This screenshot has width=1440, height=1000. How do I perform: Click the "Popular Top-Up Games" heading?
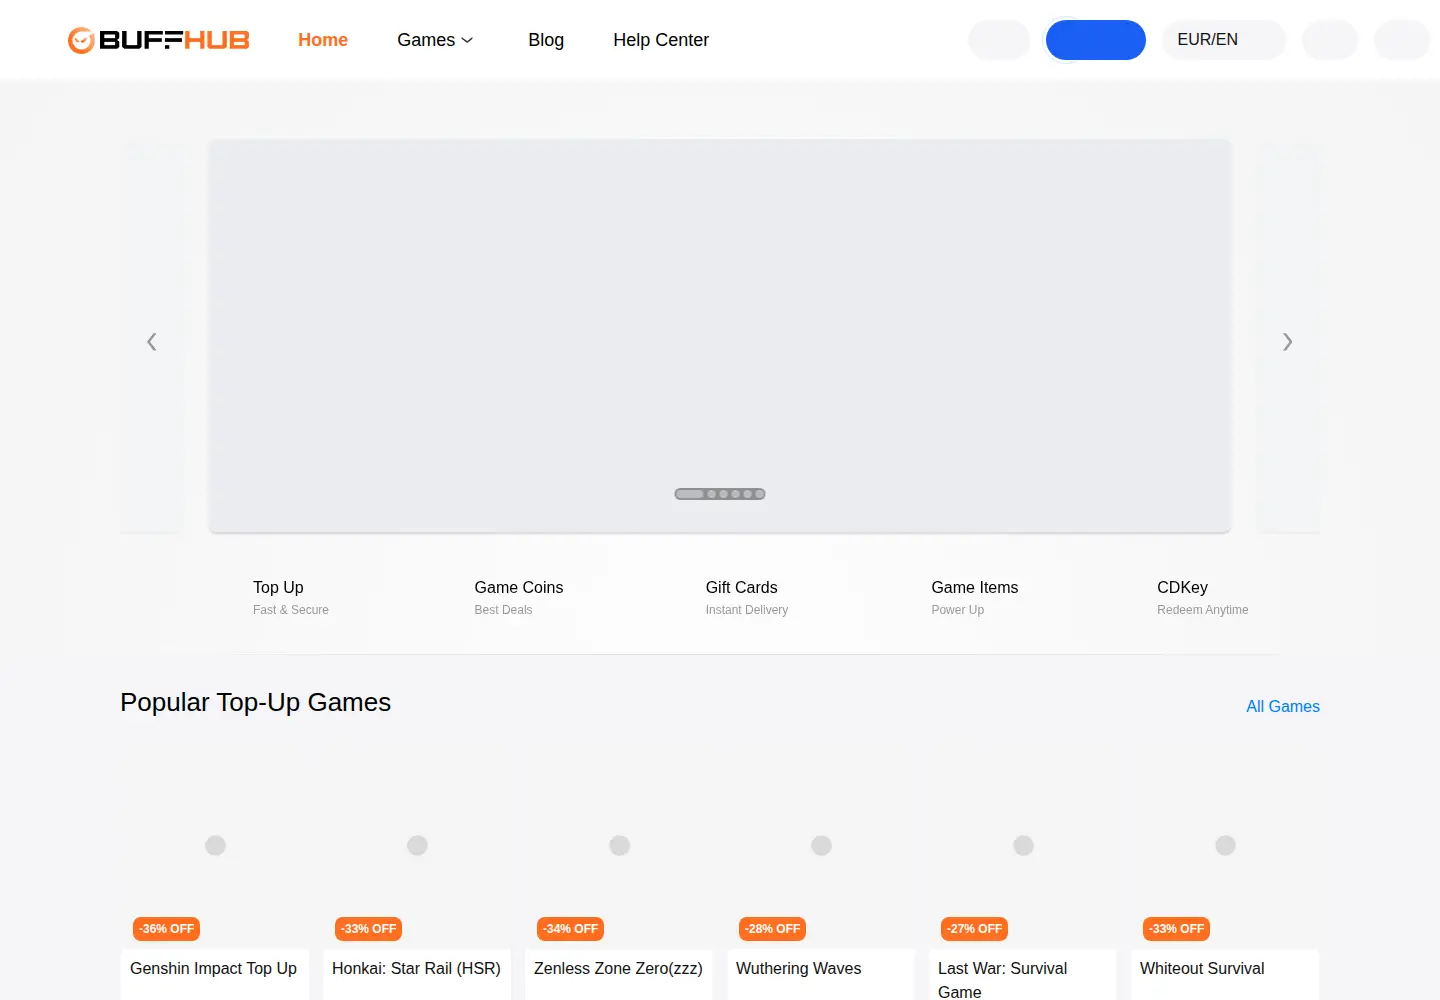point(255,702)
